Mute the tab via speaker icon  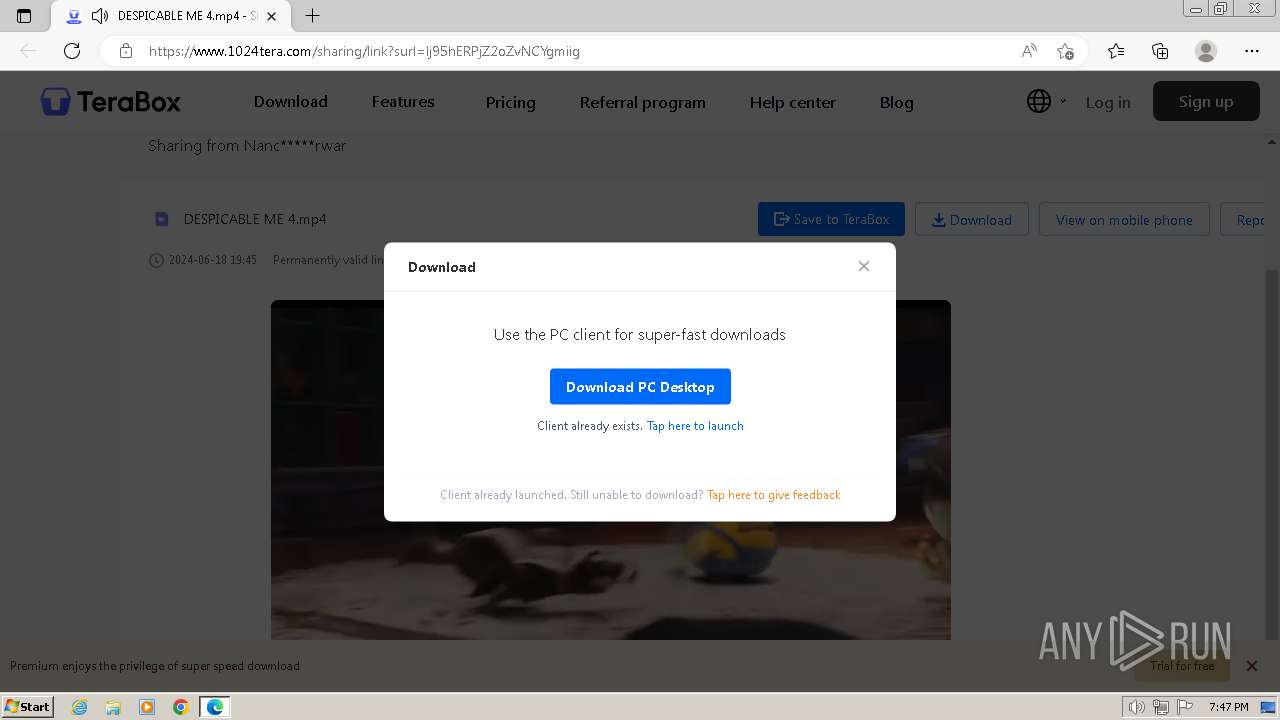(x=99, y=16)
